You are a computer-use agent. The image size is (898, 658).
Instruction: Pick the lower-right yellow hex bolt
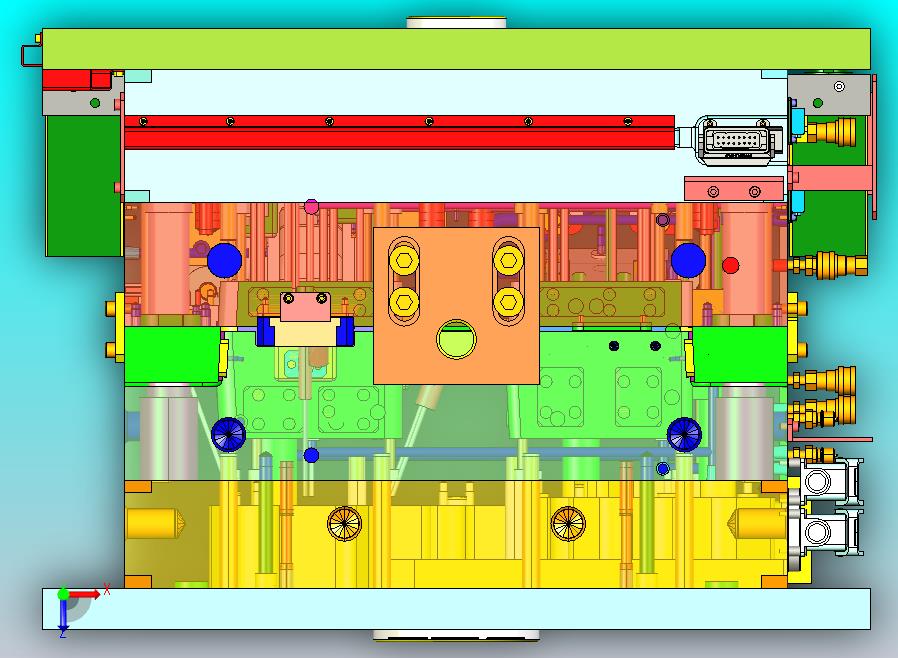507,301
